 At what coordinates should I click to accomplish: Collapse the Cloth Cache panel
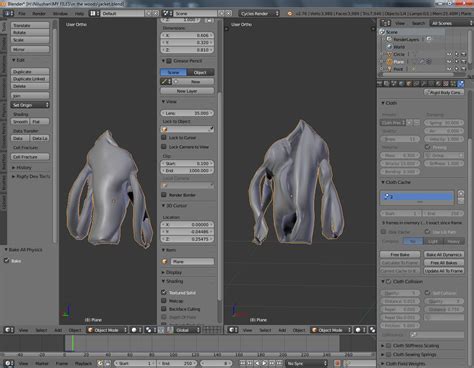click(x=383, y=182)
